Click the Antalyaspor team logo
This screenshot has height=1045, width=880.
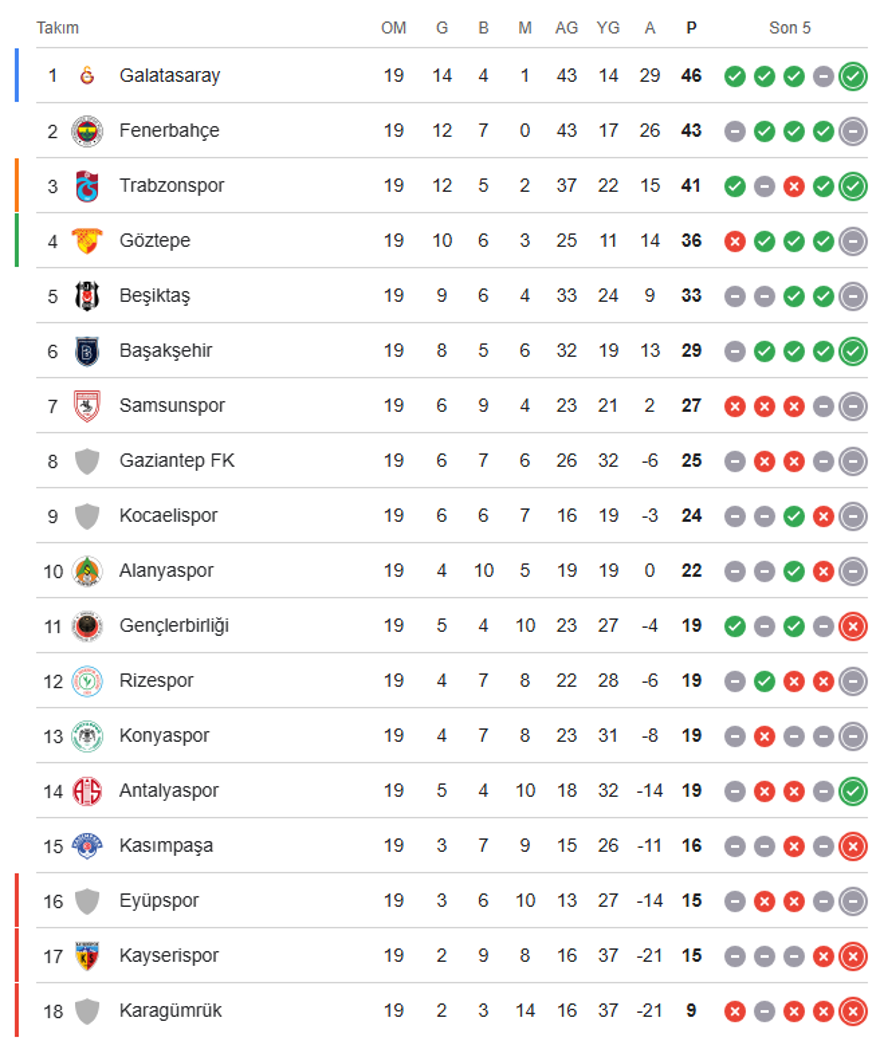click(x=87, y=791)
